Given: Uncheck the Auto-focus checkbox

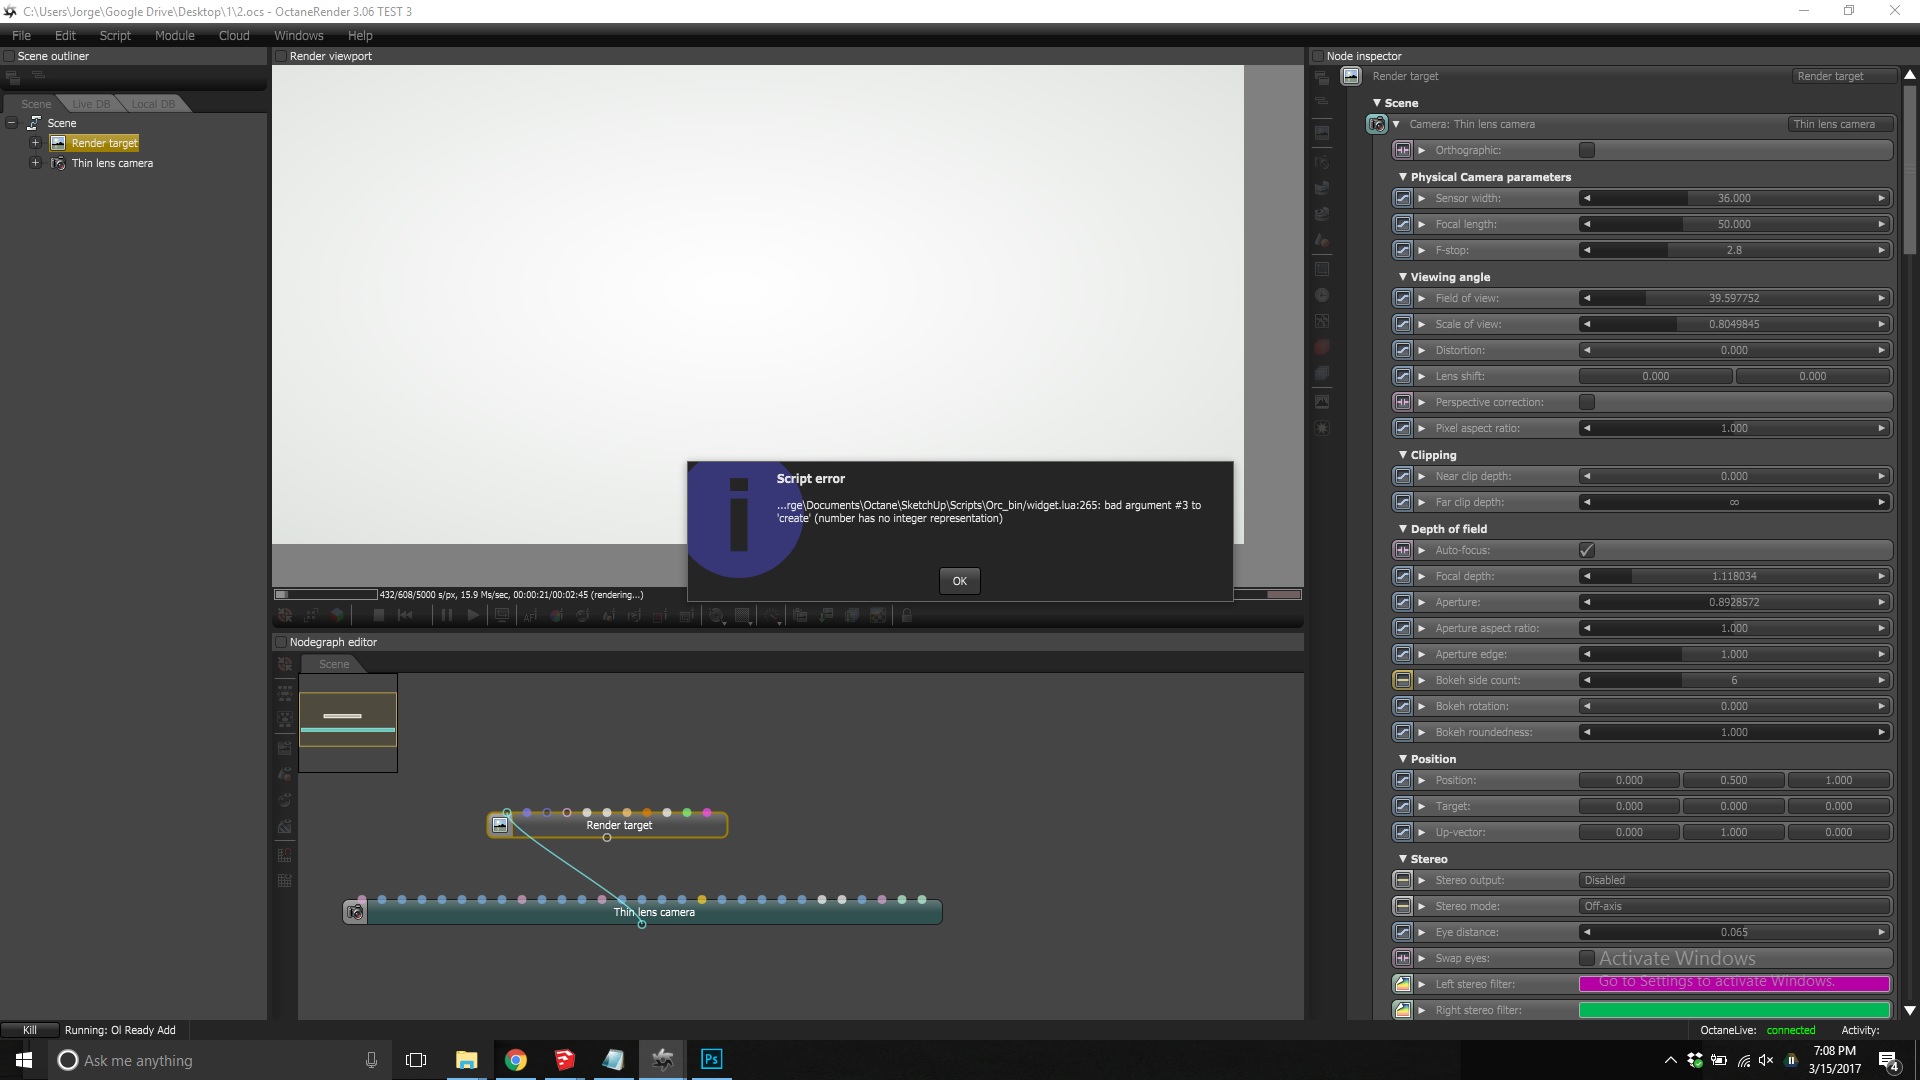Looking at the screenshot, I should (x=1586, y=550).
